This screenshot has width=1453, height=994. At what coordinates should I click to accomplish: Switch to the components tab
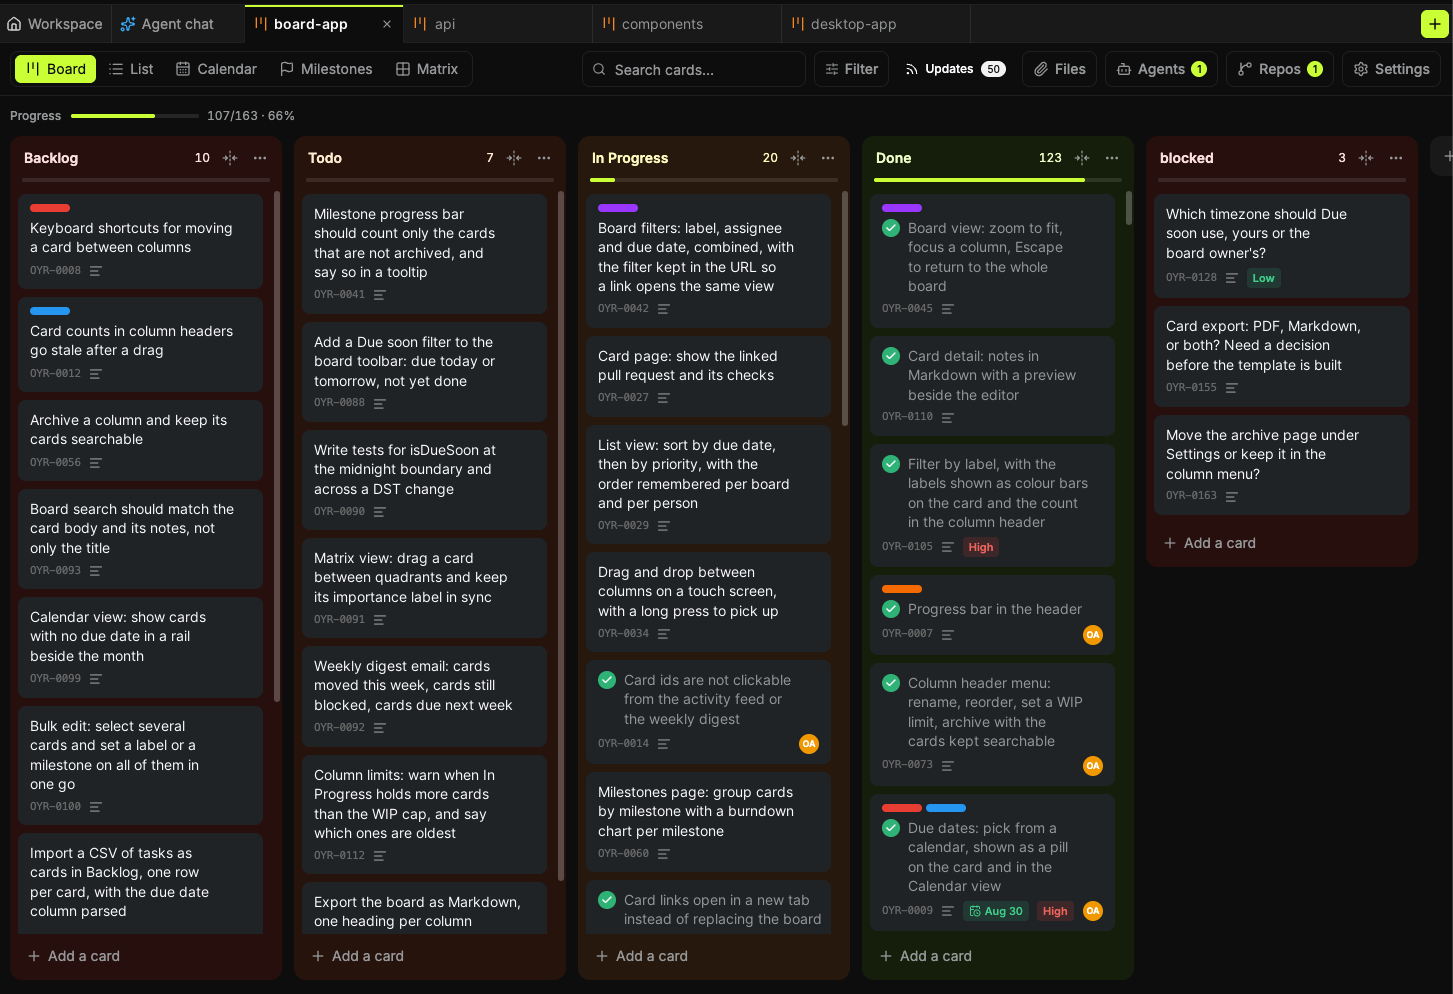(687, 24)
